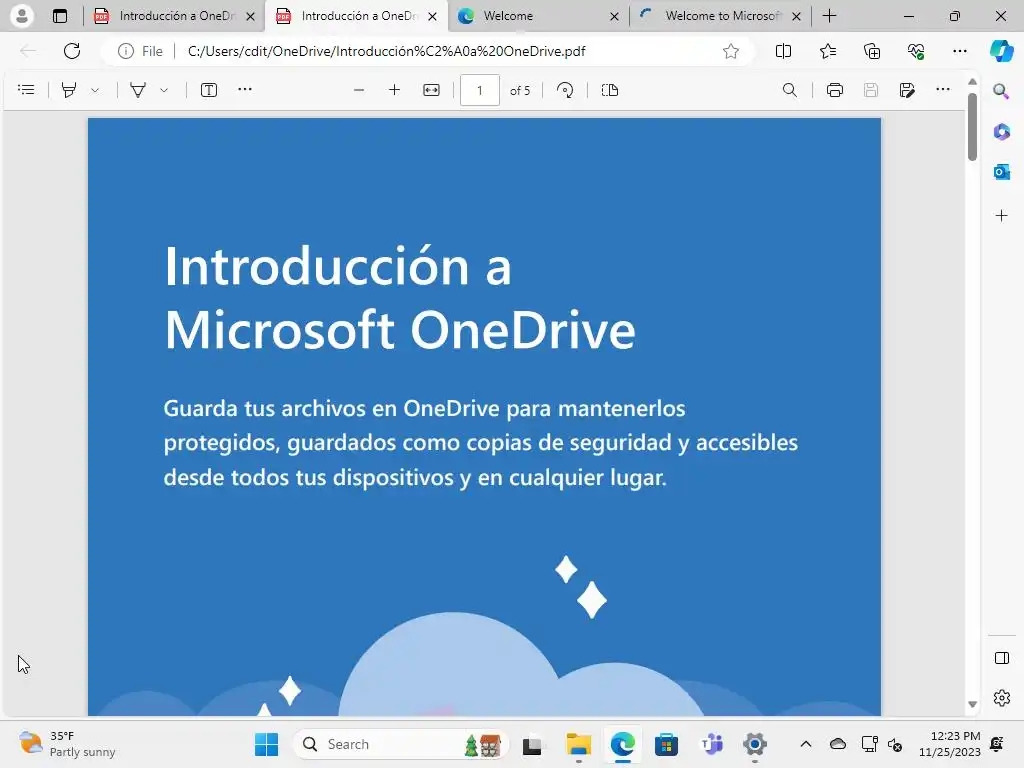Open the sidebar Search tool
This screenshot has width=1024, height=768.
[x=1001, y=91]
